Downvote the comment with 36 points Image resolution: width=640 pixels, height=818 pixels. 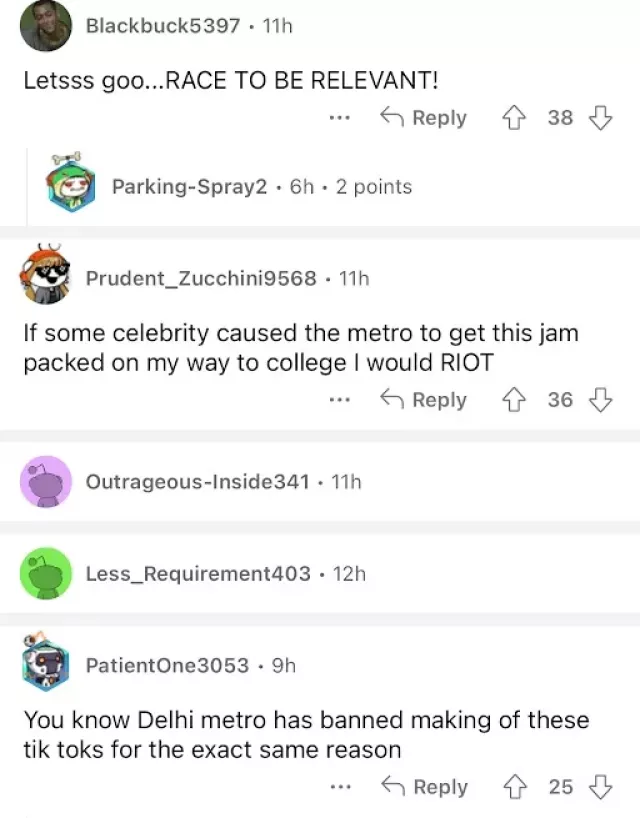pyautogui.click(x=600, y=400)
